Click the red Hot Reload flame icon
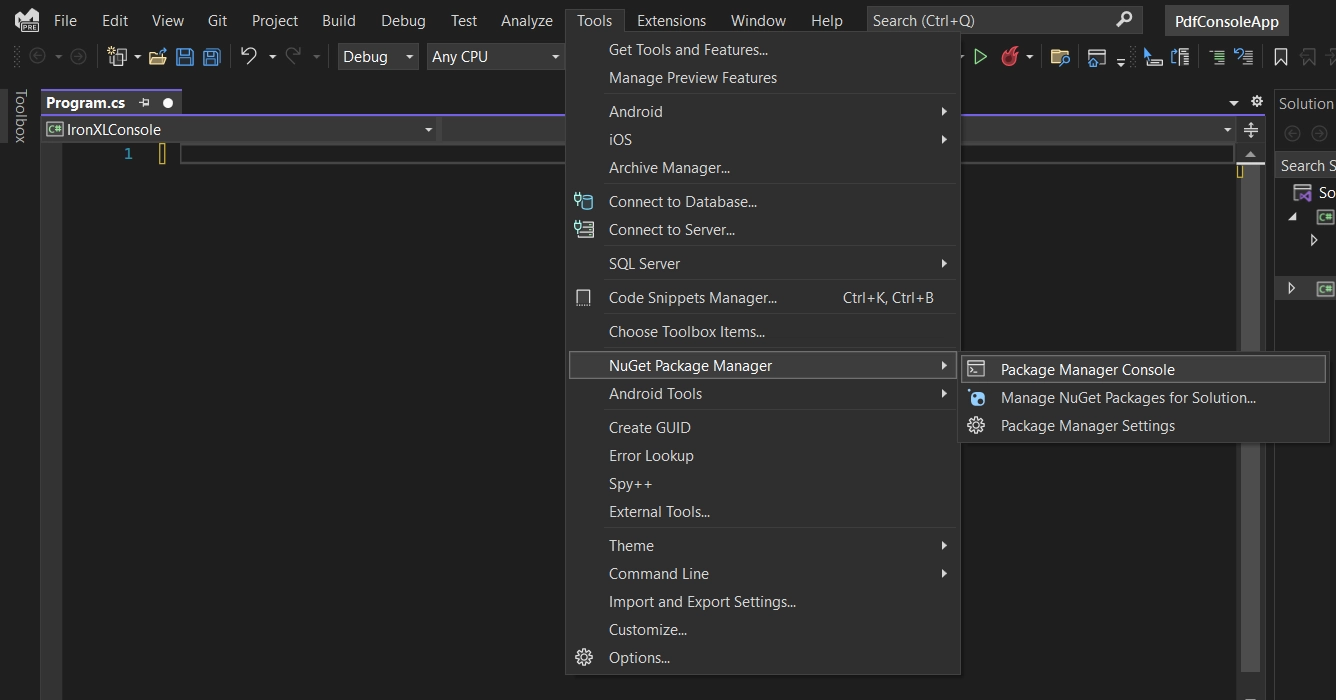Viewport: 1336px width, 700px height. 1009,57
